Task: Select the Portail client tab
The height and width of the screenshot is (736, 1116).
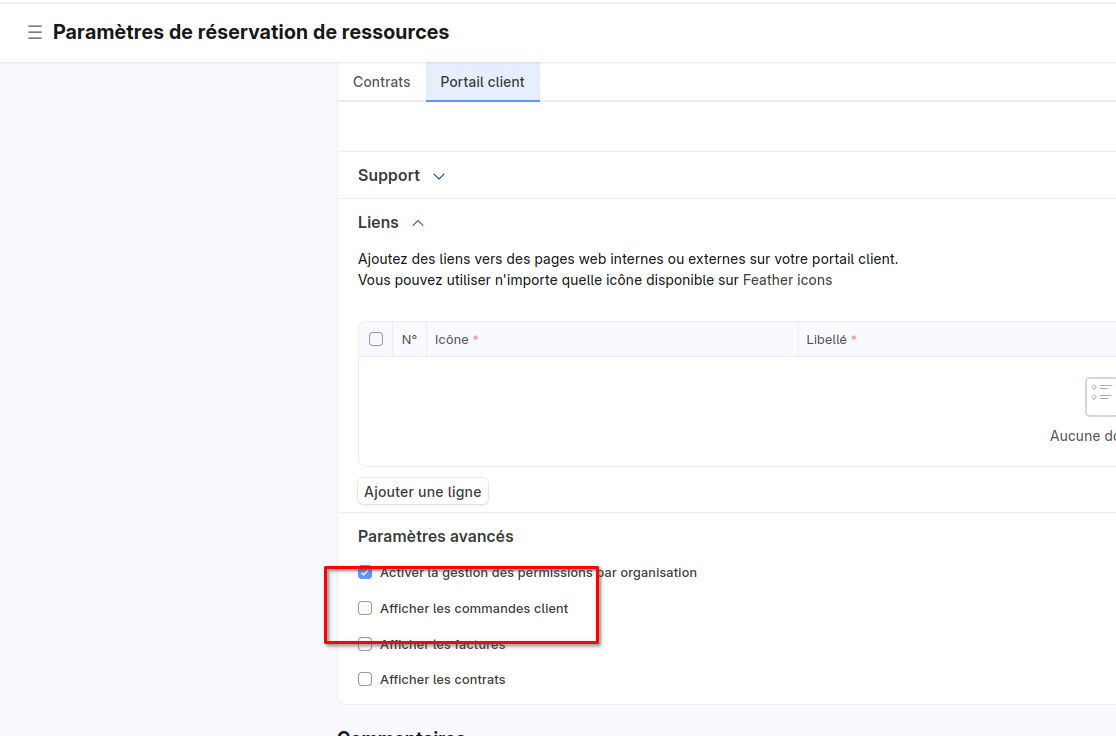Action: pyautogui.click(x=482, y=82)
